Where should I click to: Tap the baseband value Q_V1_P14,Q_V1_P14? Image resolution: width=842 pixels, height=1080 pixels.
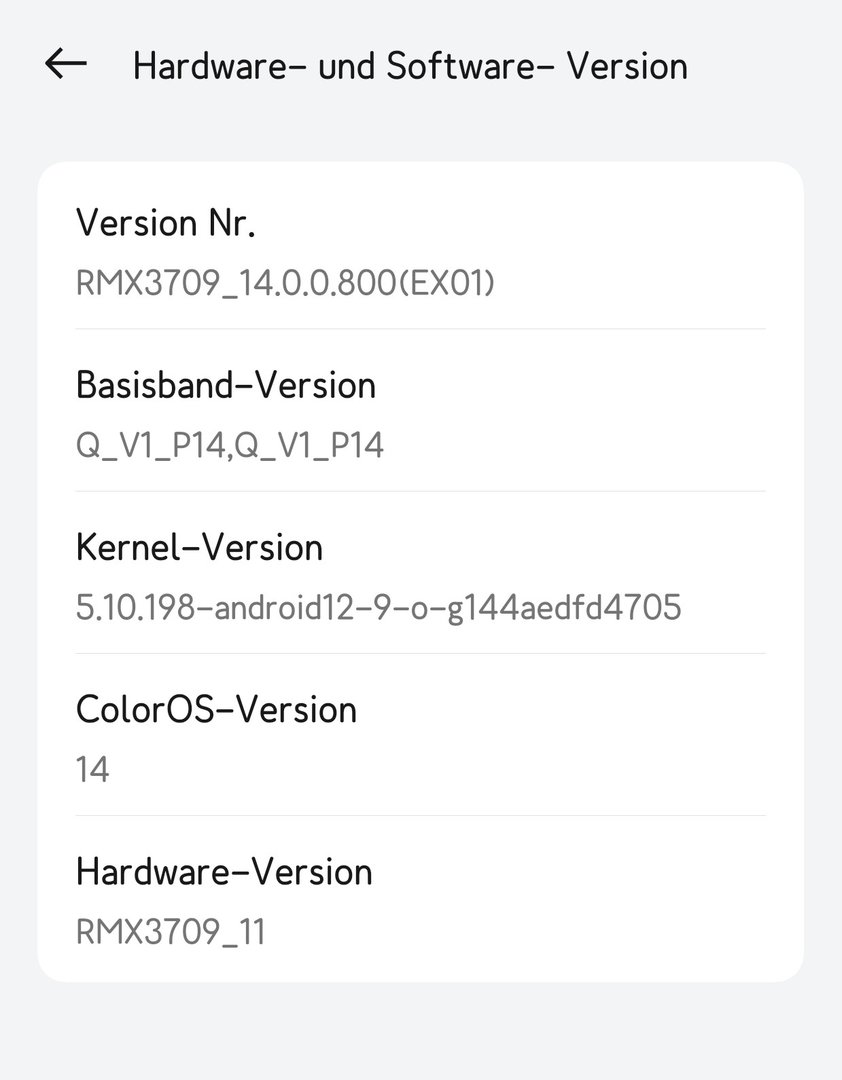point(230,446)
